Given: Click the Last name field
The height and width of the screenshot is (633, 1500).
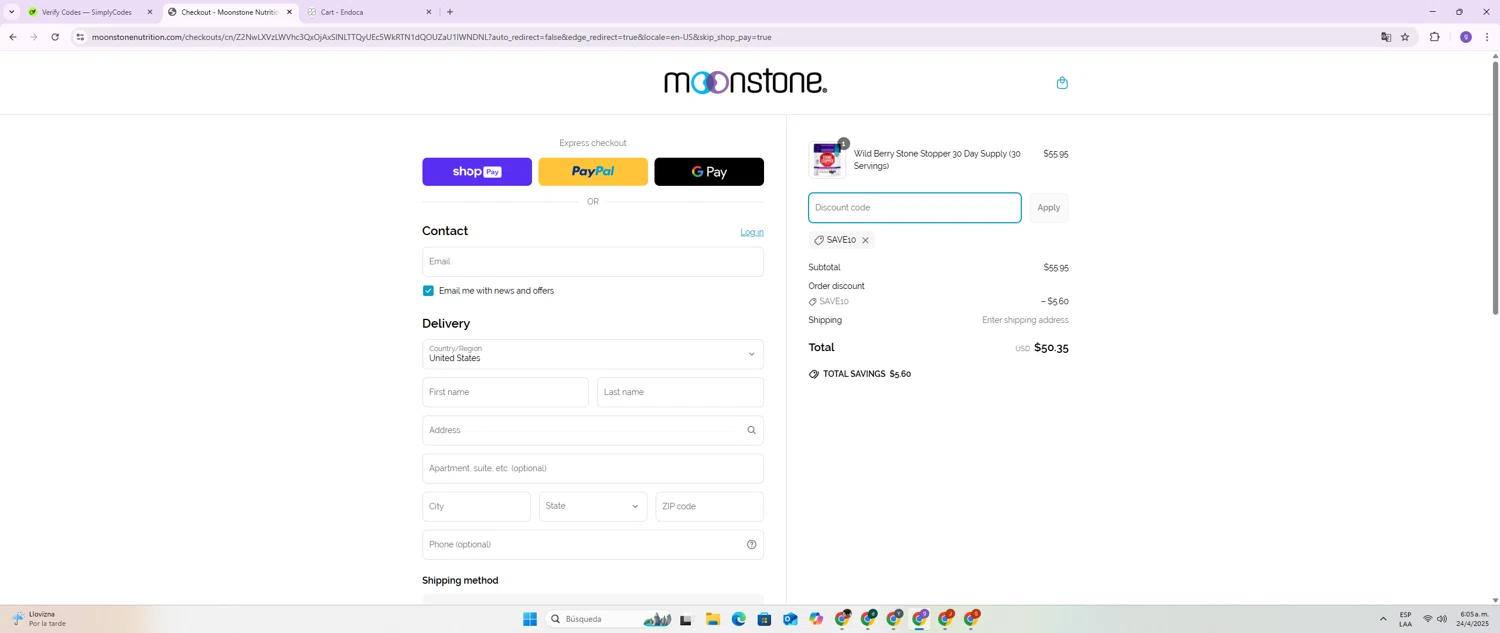Looking at the screenshot, I should pyautogui.click(x=680, y=392).
